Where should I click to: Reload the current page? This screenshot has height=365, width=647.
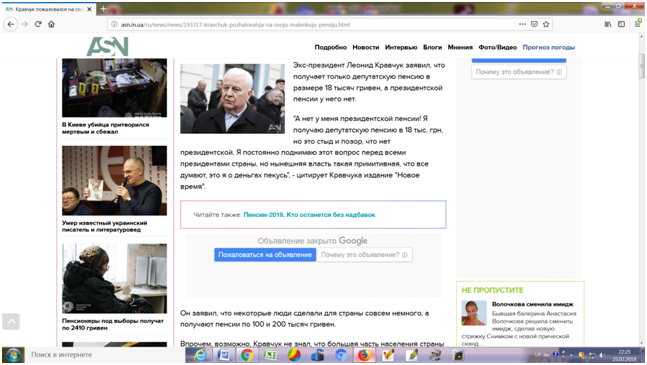point(38,24)
